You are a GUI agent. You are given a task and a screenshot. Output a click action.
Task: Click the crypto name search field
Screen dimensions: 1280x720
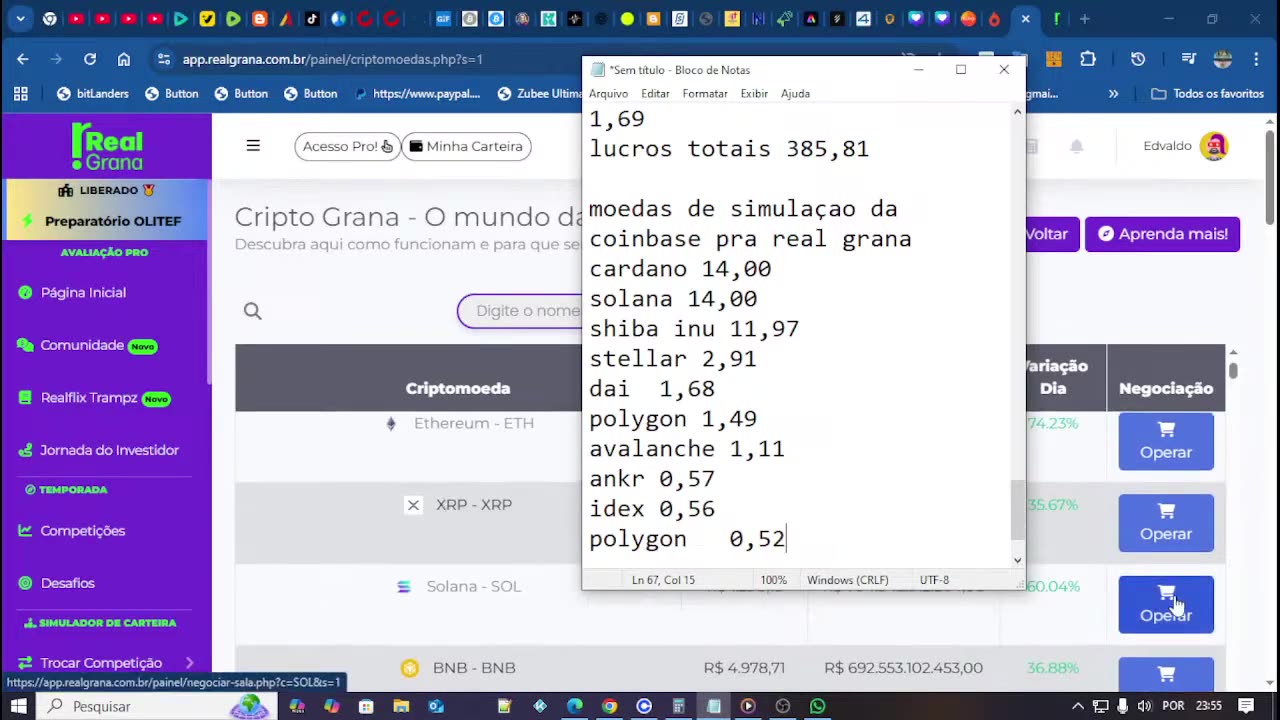tap(520, 311)
